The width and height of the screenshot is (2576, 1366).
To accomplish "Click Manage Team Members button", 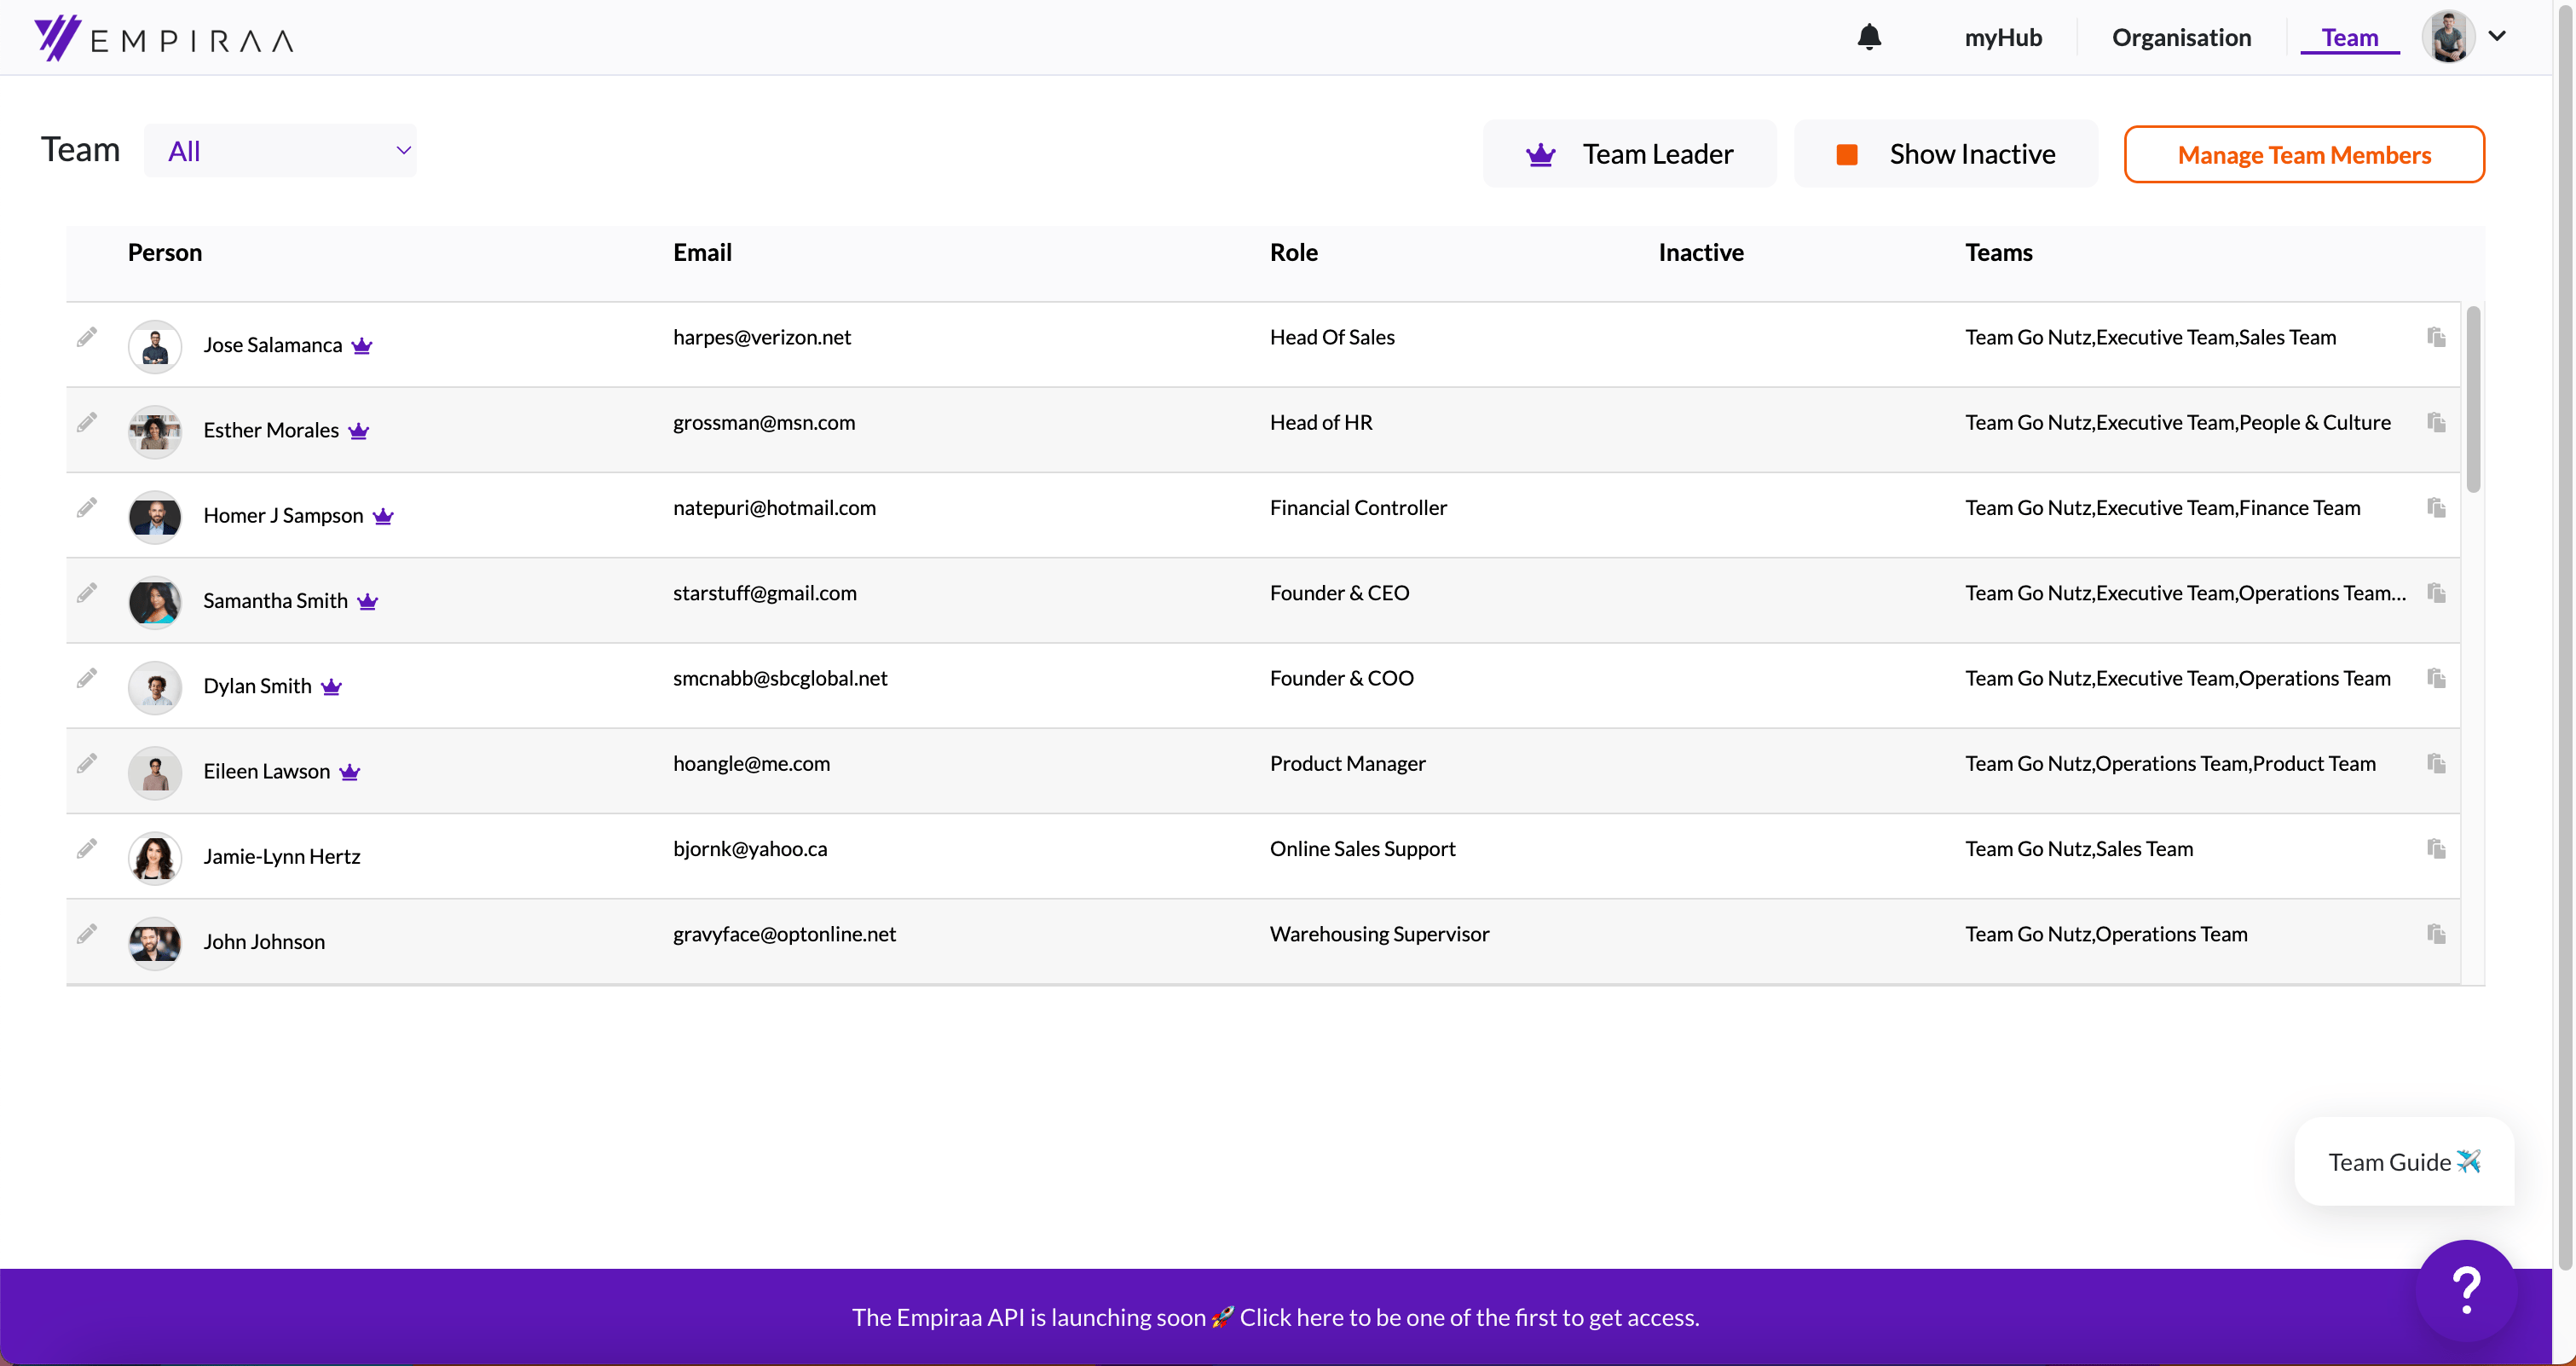I will tap(2304, 155).
